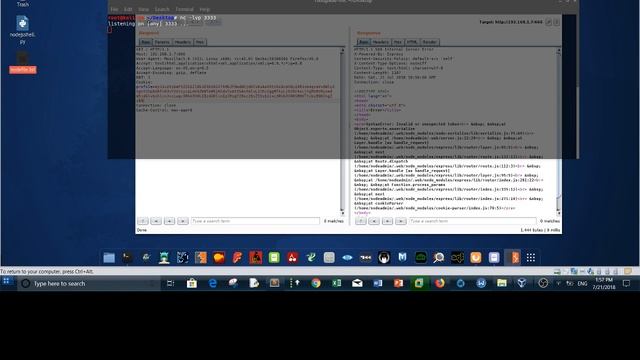The image size is (640, 360).
Task: Switch Request pane to Headers tab
Action: click(x=182, y=42)
